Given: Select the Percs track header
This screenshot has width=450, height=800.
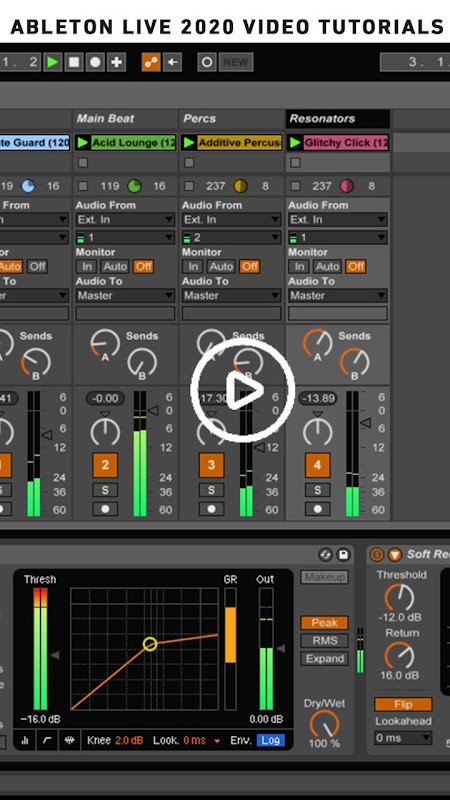Looking at the screenshot, I should tap(232, 119).
